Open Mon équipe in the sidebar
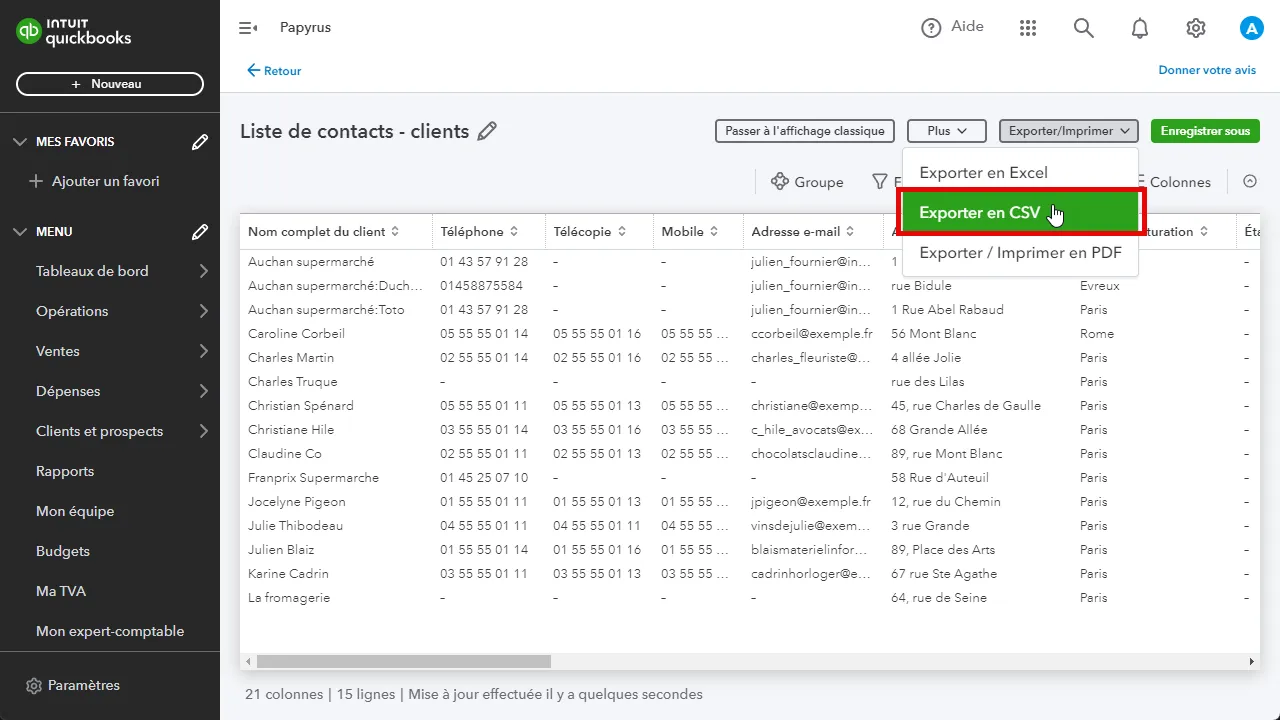1280x720 pixels. 75,511
